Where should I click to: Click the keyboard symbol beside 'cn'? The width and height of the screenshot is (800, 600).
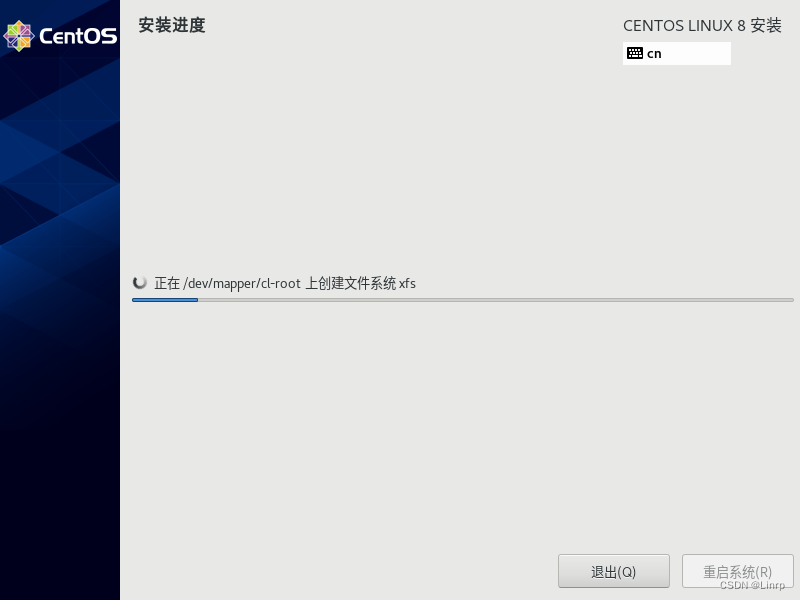point(636,53)
